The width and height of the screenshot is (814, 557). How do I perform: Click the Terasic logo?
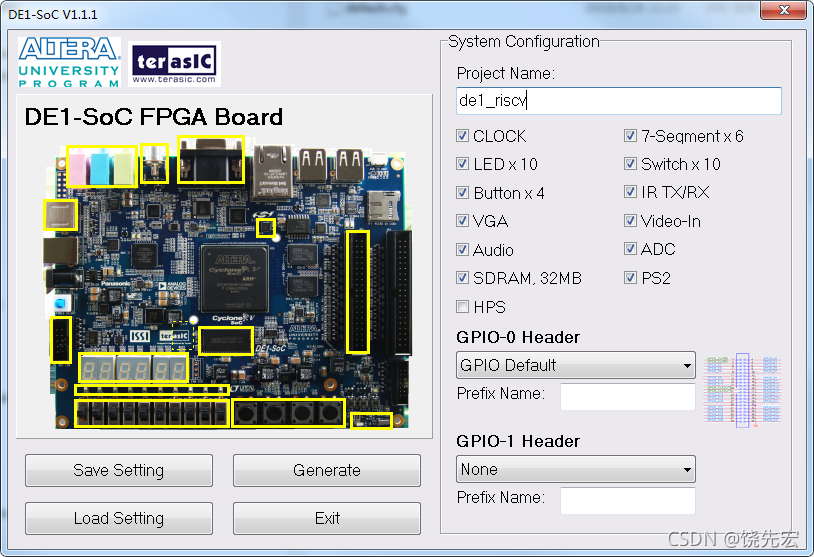[x=174, y=64]
